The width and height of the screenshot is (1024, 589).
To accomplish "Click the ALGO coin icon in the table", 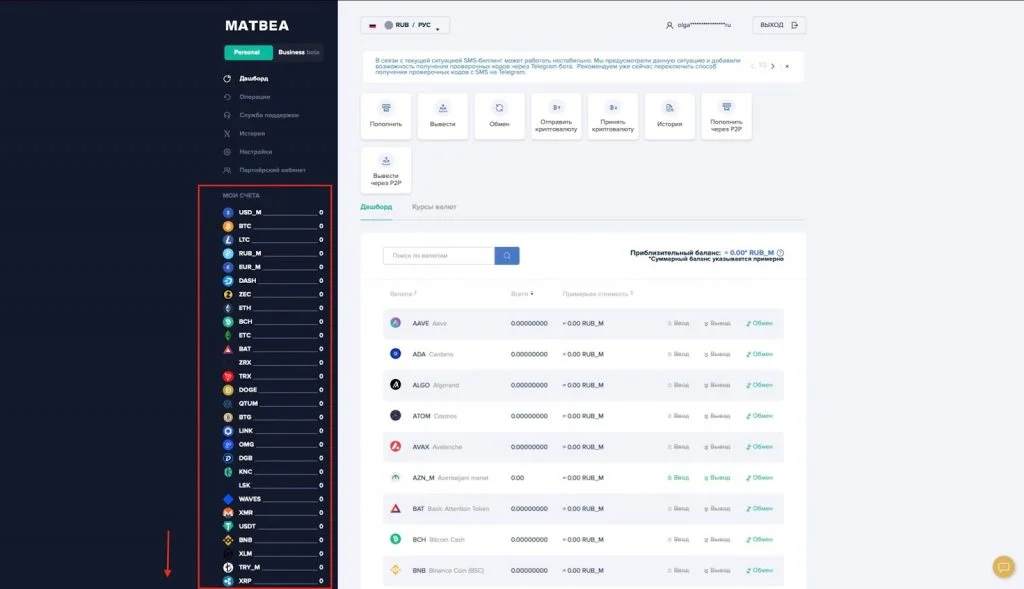I will click(396, 385).
